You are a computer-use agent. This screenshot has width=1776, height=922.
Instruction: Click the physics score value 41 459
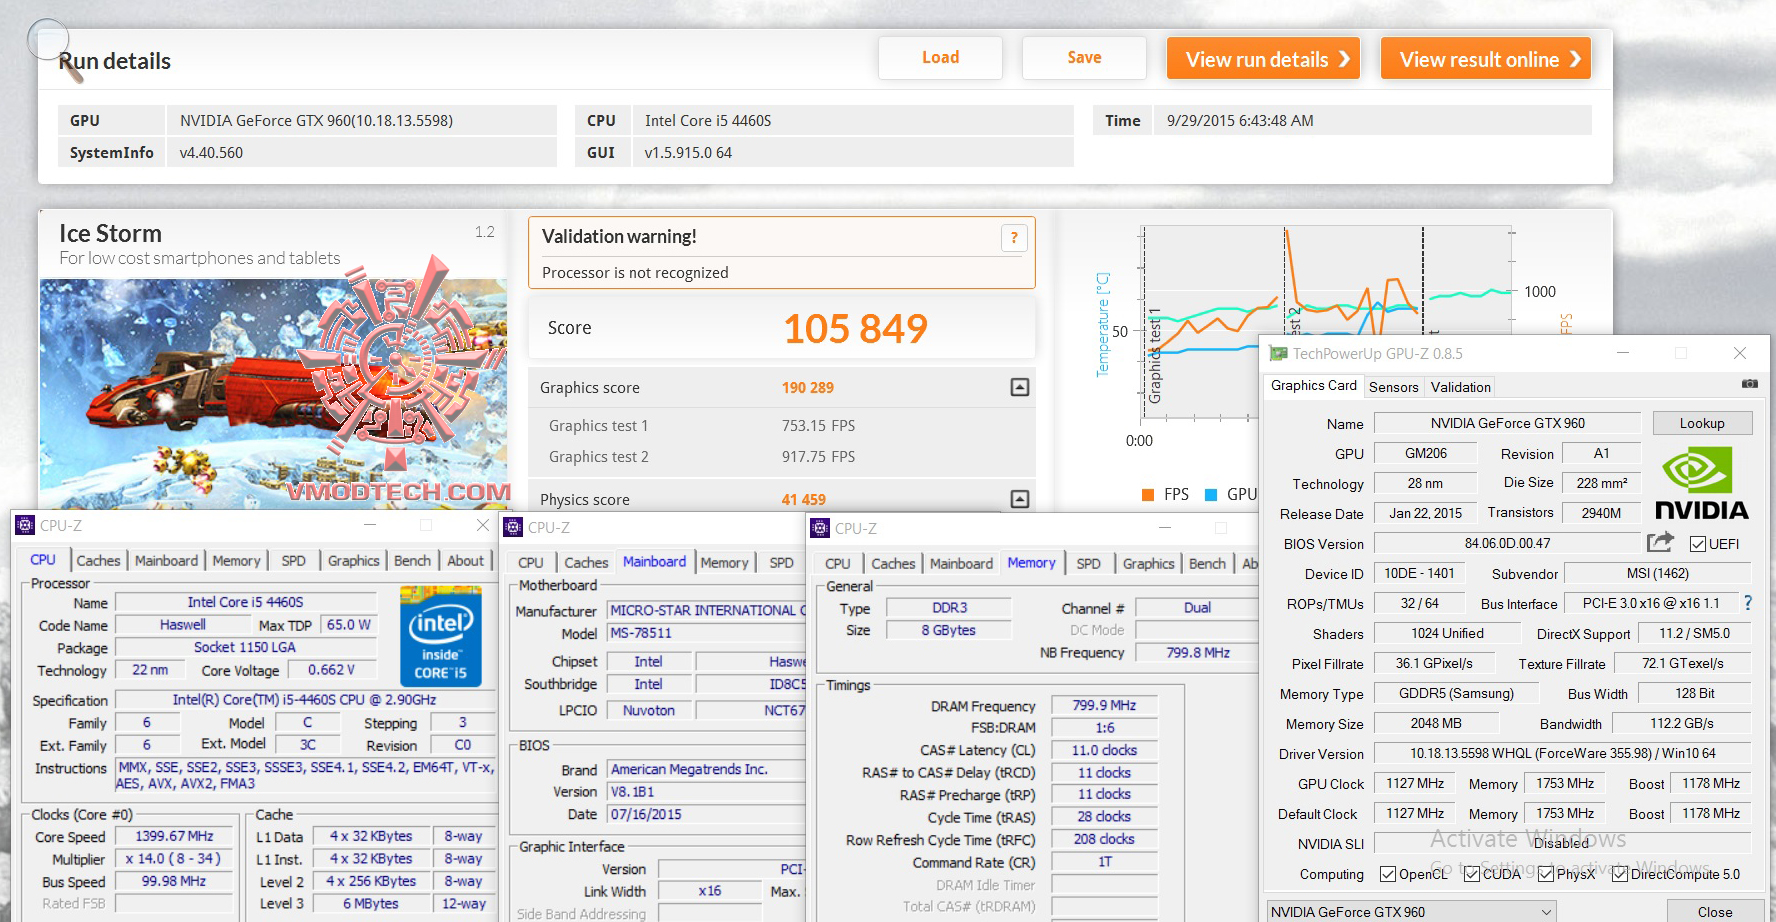(x=804, y=500)
